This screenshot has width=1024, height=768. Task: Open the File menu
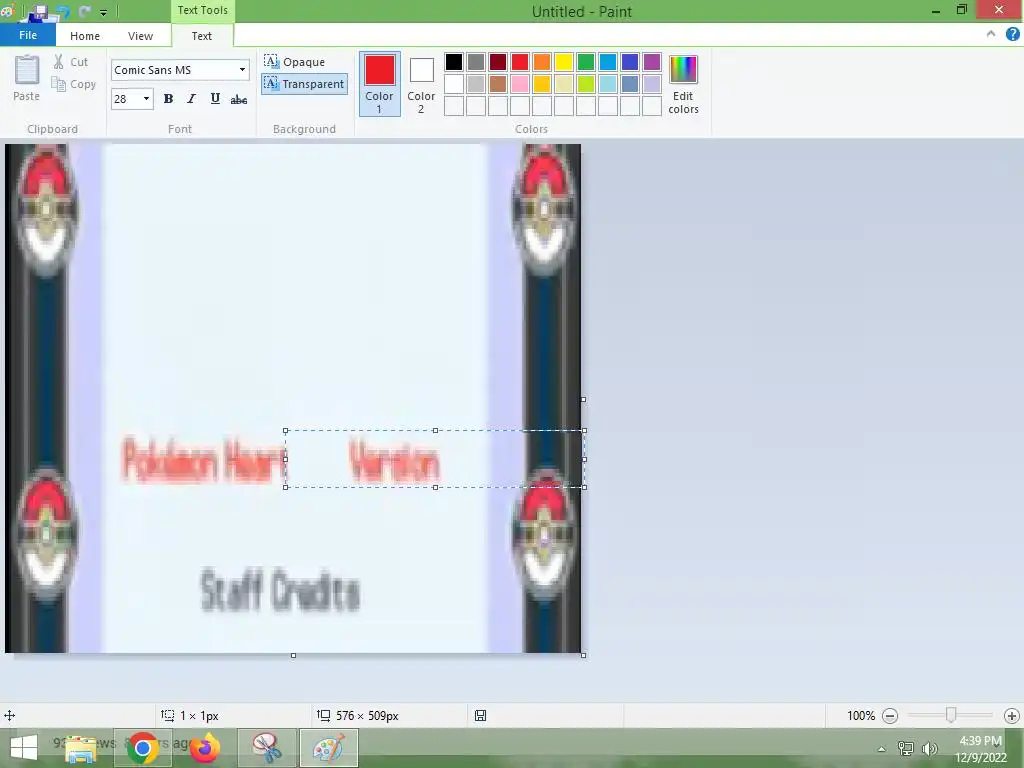[27, 35]
